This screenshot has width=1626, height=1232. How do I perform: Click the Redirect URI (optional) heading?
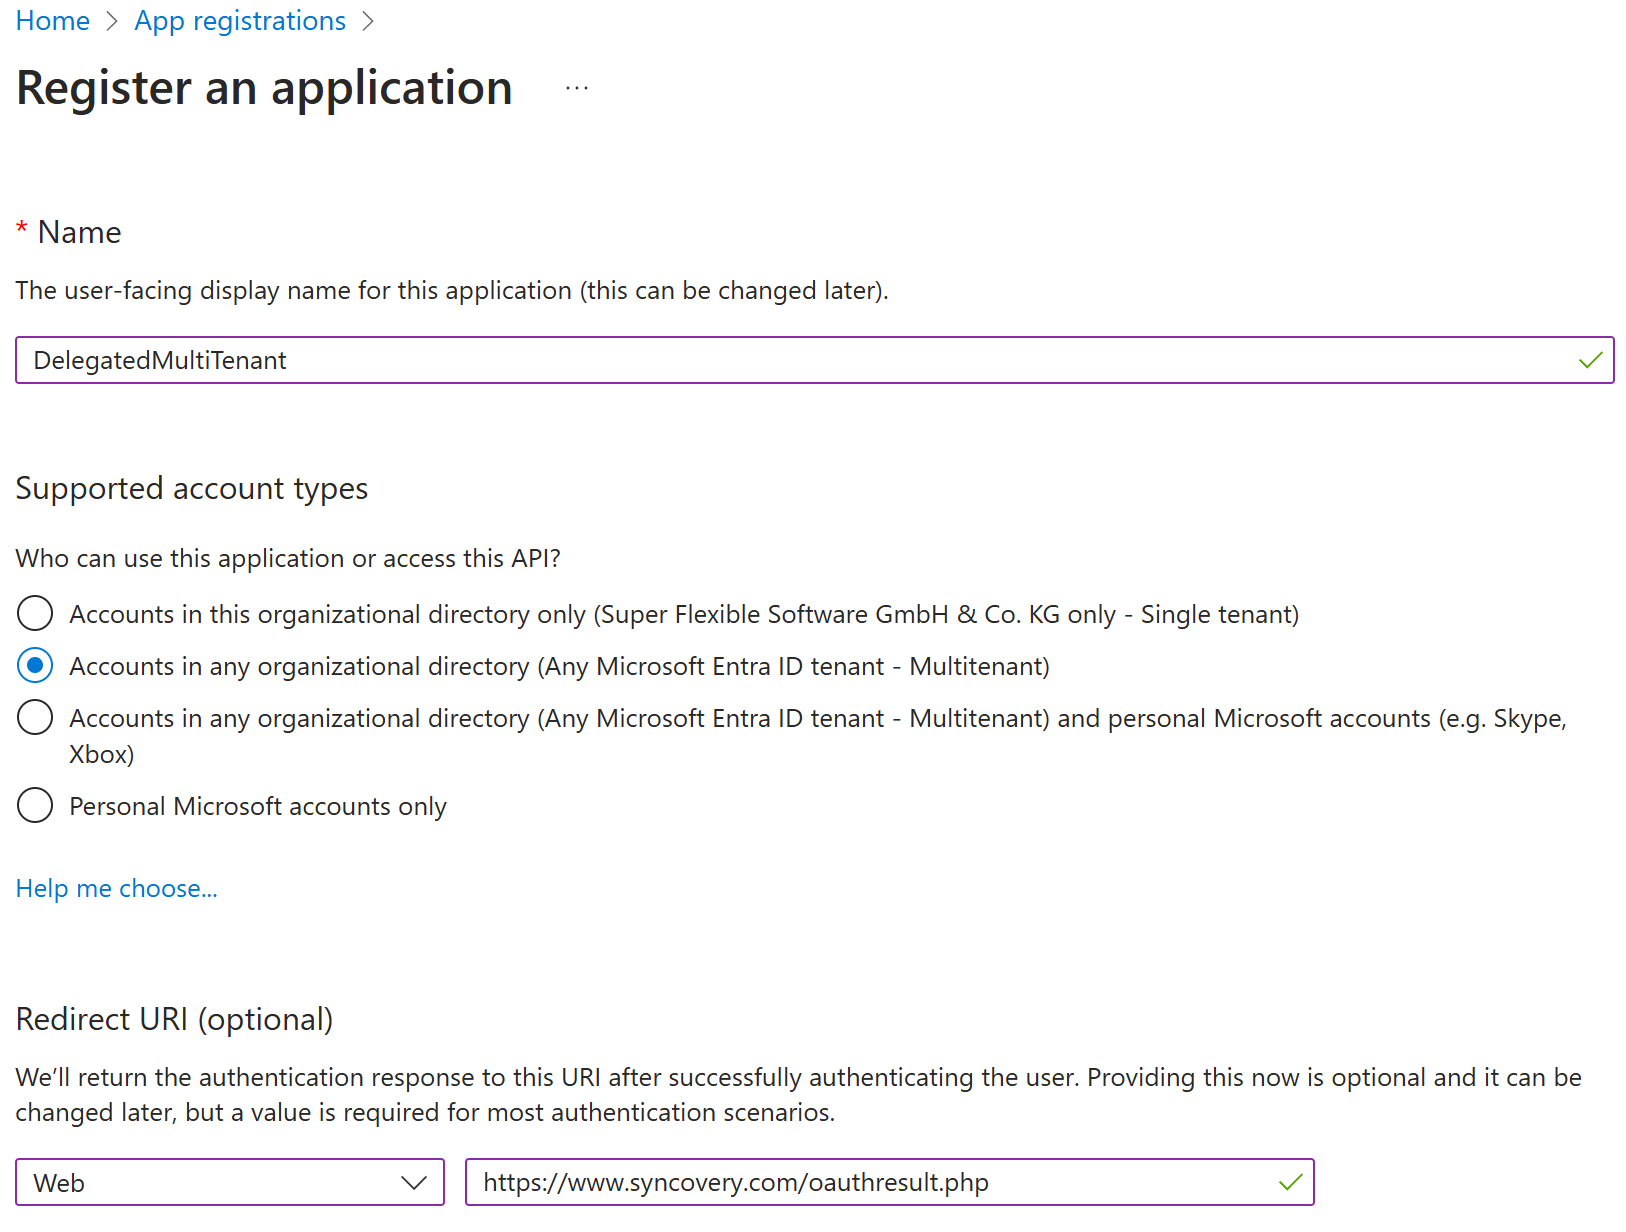174,1019
